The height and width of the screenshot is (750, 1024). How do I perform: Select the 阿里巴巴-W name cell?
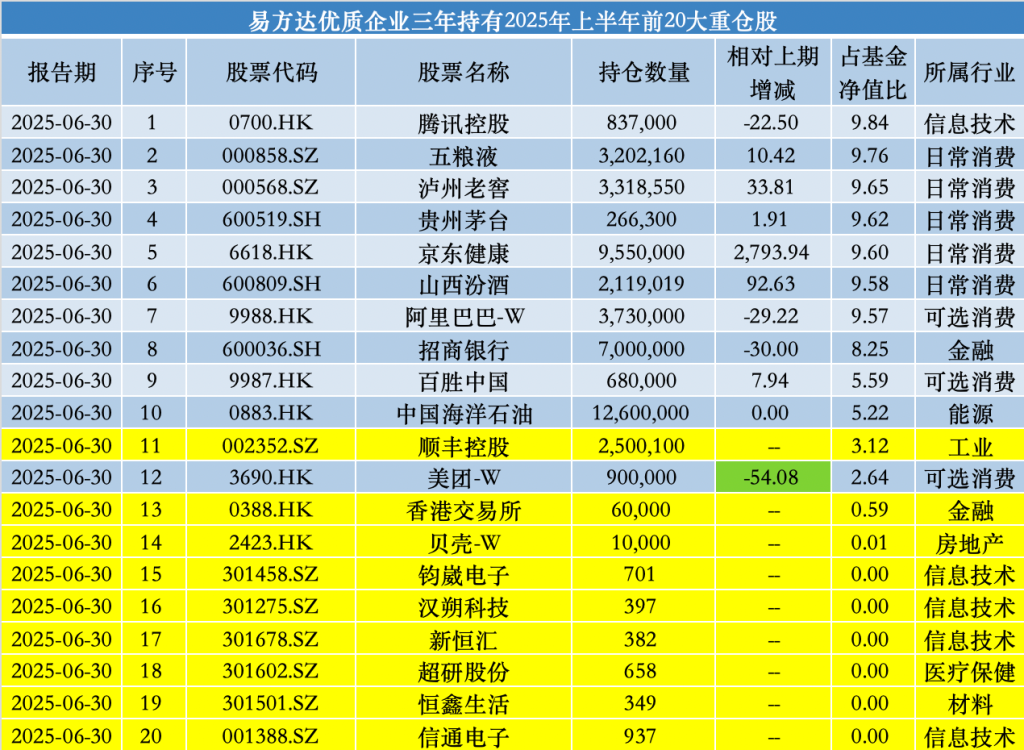pos(464,316)
